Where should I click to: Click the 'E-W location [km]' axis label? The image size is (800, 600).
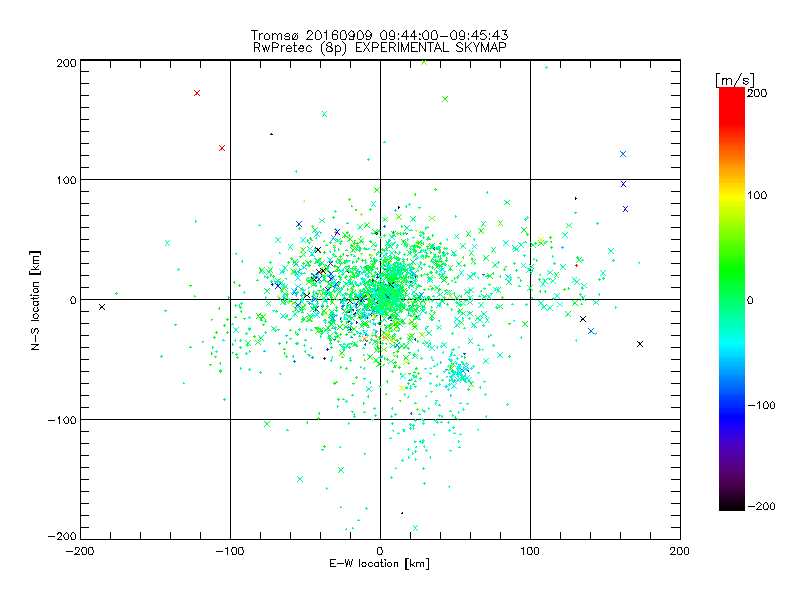coord(379,564)
